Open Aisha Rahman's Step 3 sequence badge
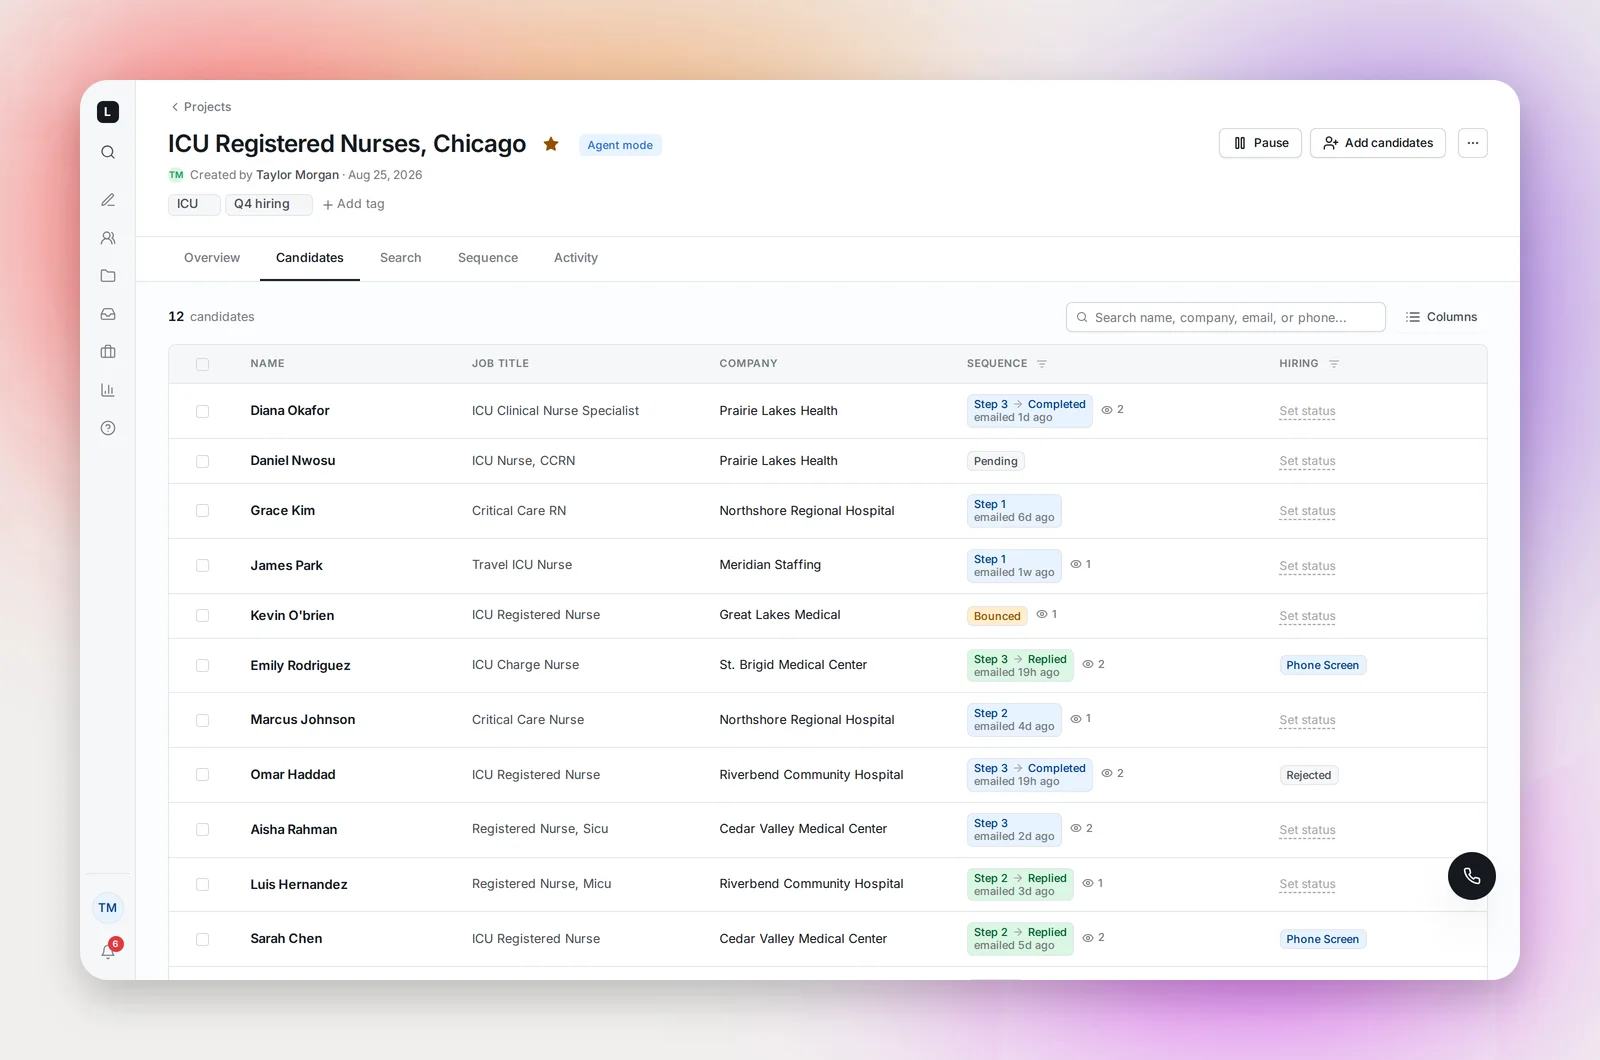Image resolution: width=1600 pixels, height=1060 pixels. pos(1014,829)
